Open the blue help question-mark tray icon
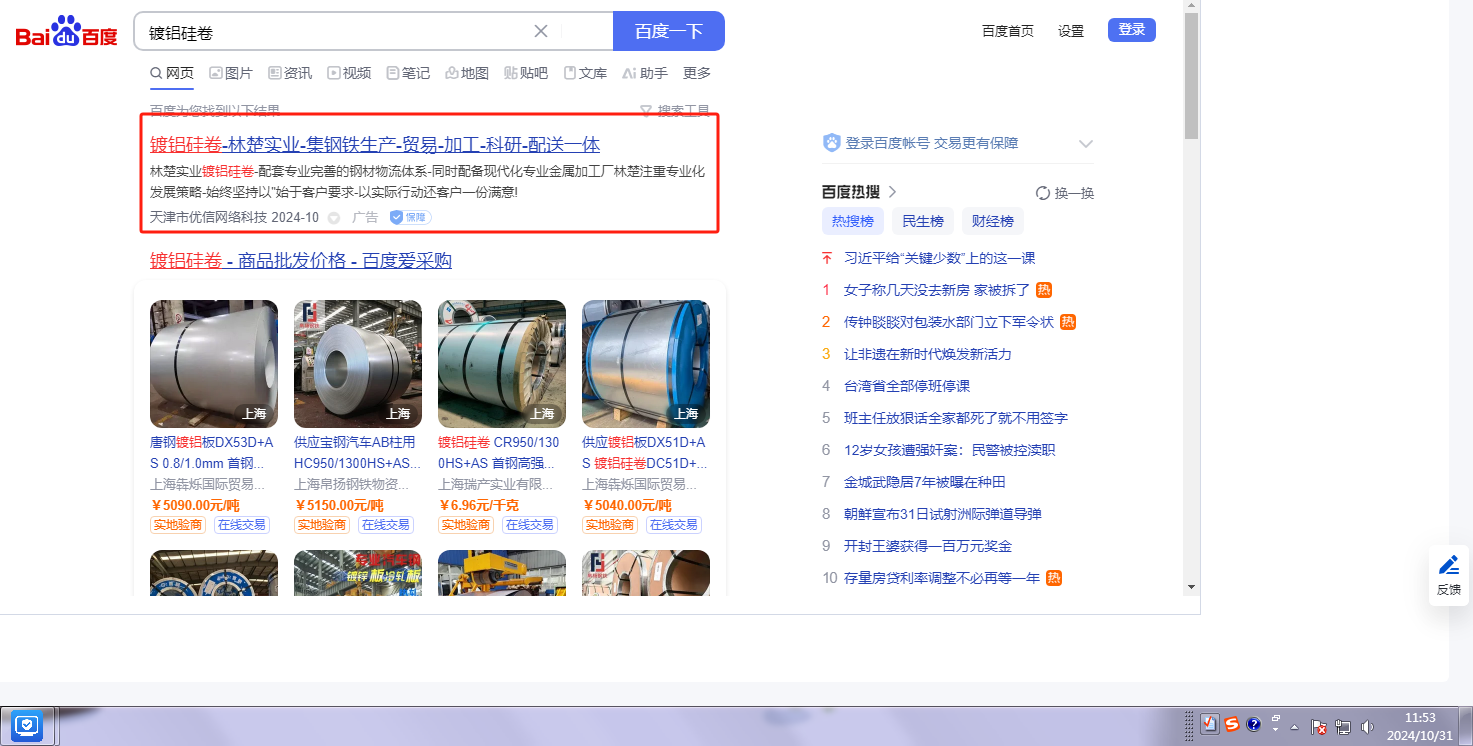This screenshot has width=1473, height=746. [x=1254, y=725]
